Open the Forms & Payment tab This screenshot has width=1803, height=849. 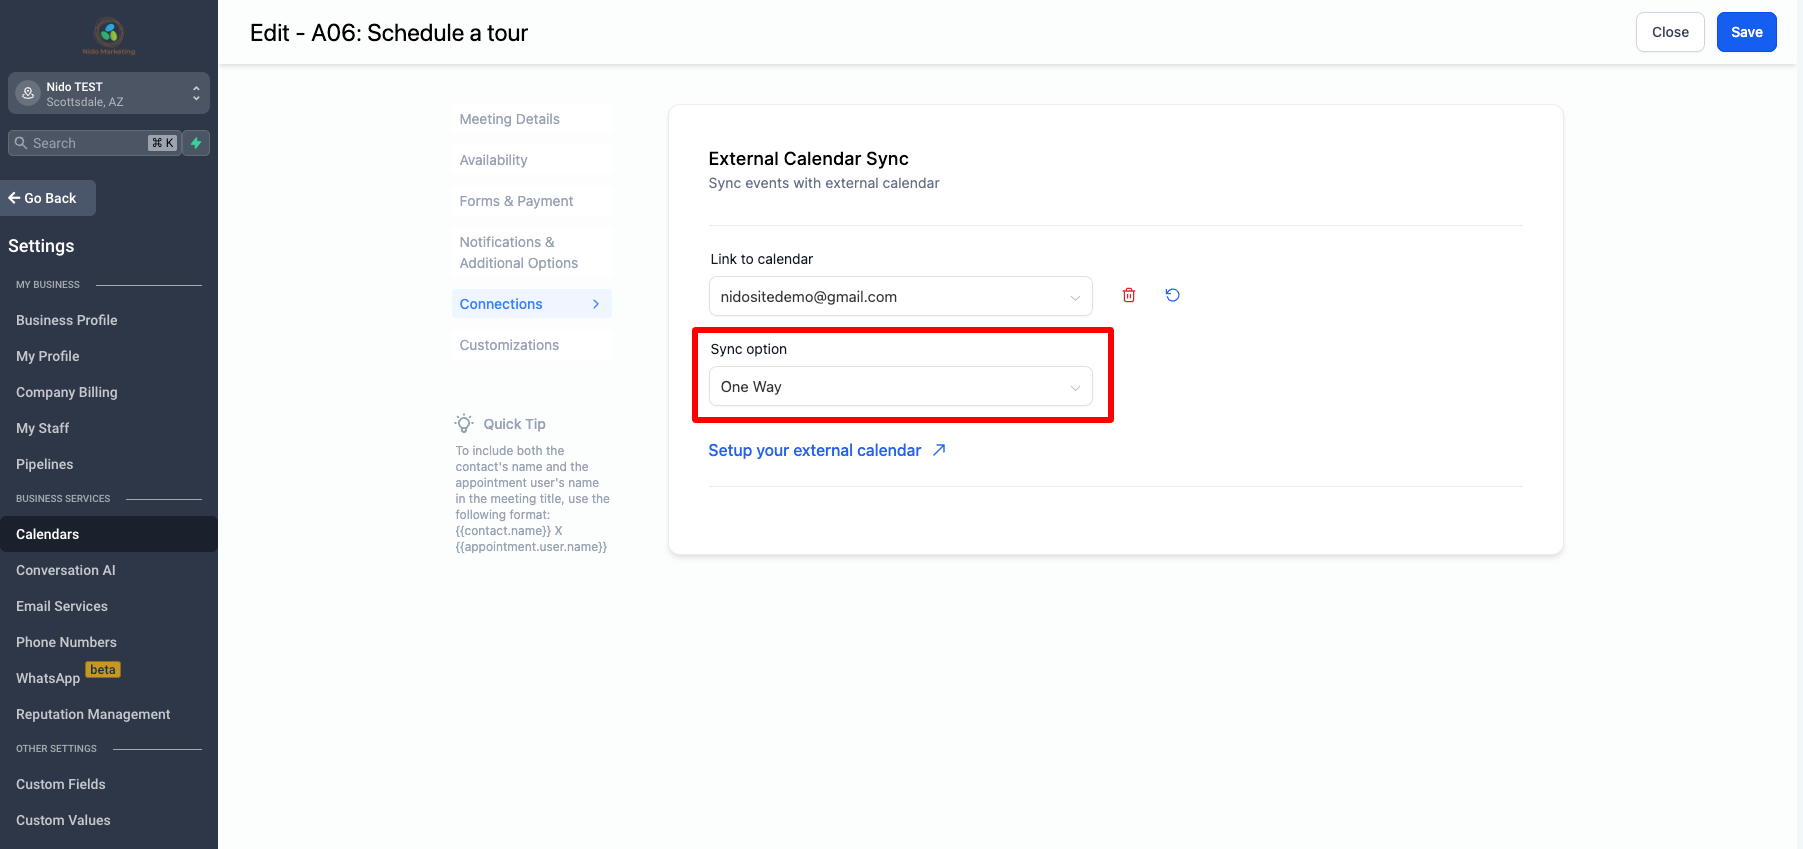tap(531, 201)
